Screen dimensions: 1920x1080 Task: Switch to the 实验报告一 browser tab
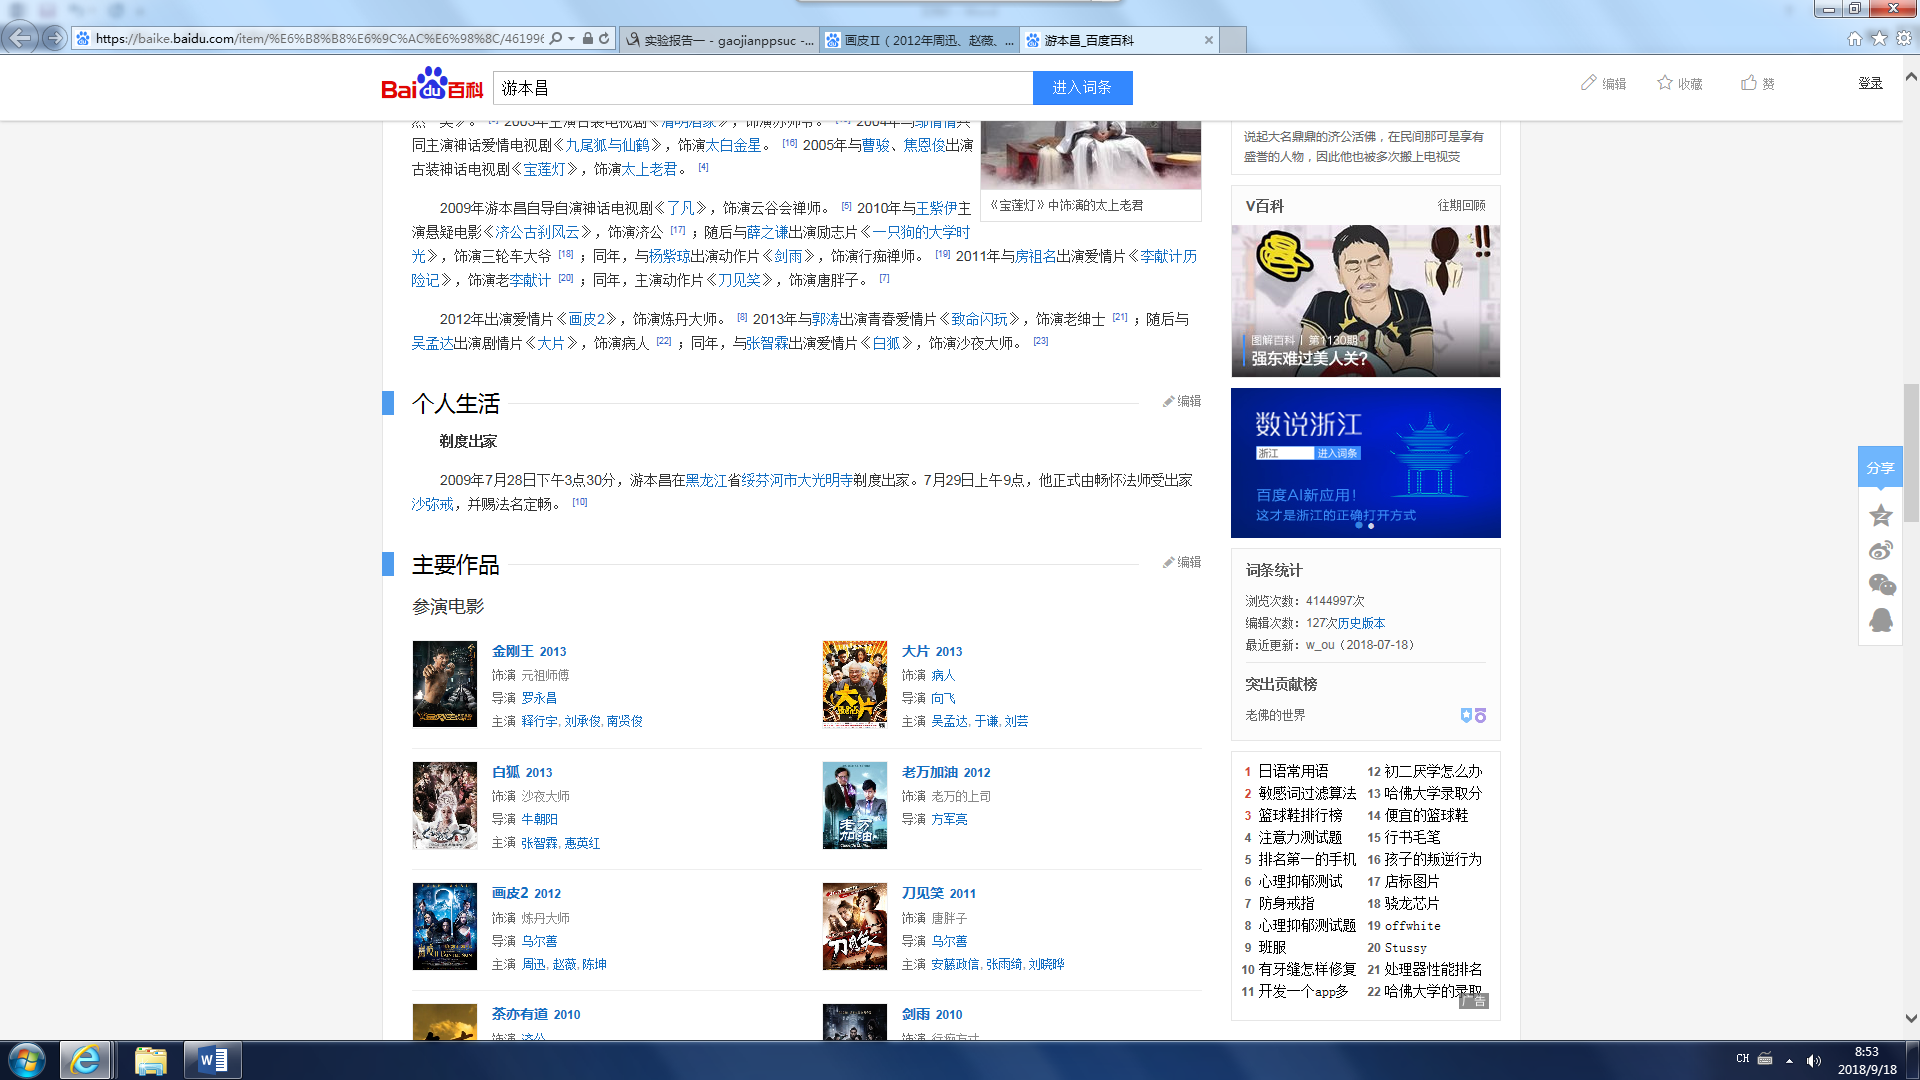point(720,40)
